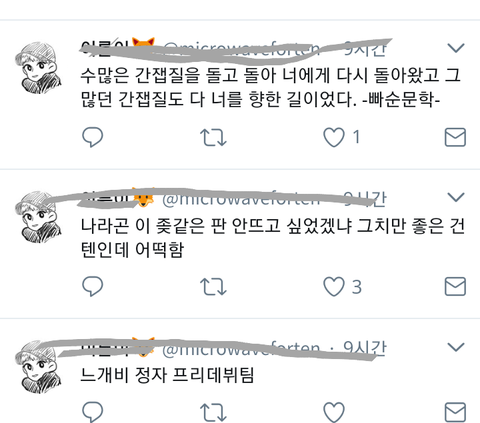The height and width of the screenshot is (423, 480).
Task: Message the 느개비 정자 프리데뷔팀 tweet
Action: [455, 412]
